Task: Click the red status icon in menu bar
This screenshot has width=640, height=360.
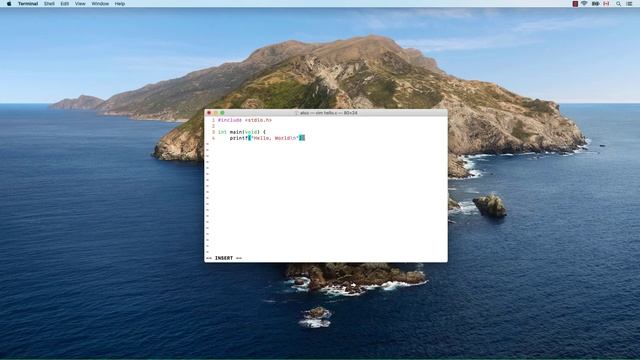Action: click(575, 4)
